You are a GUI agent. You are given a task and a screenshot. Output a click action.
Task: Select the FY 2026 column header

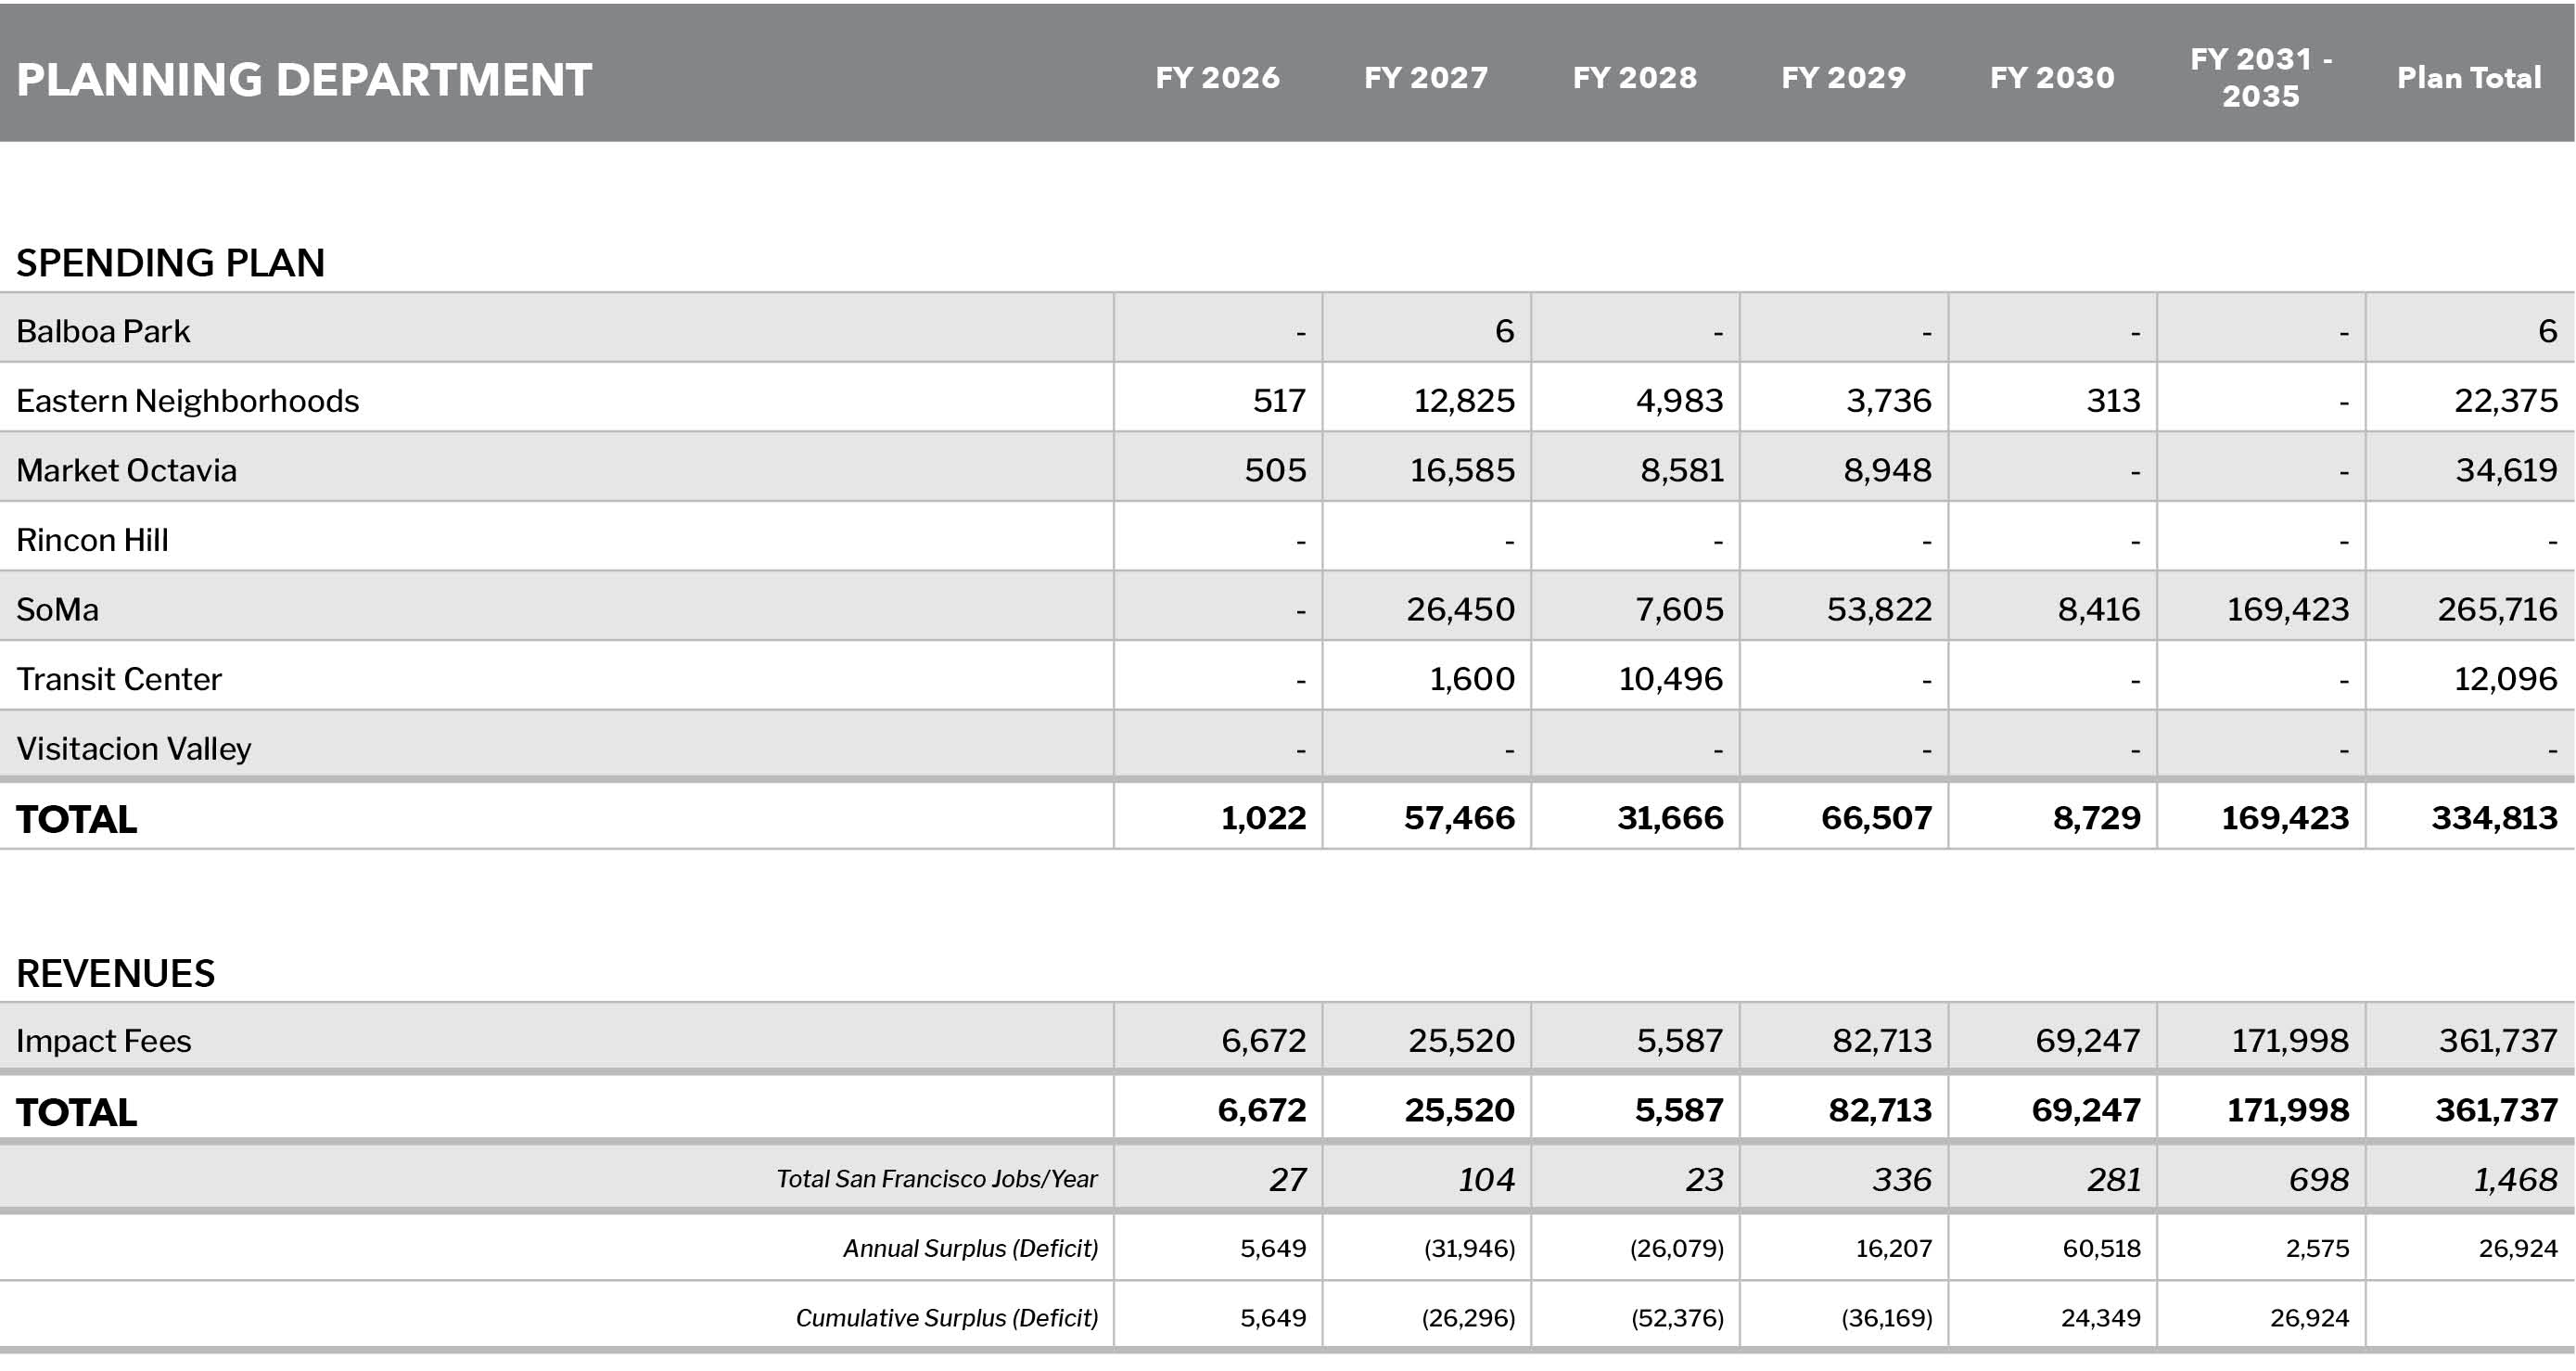(x=1217, y=78)
